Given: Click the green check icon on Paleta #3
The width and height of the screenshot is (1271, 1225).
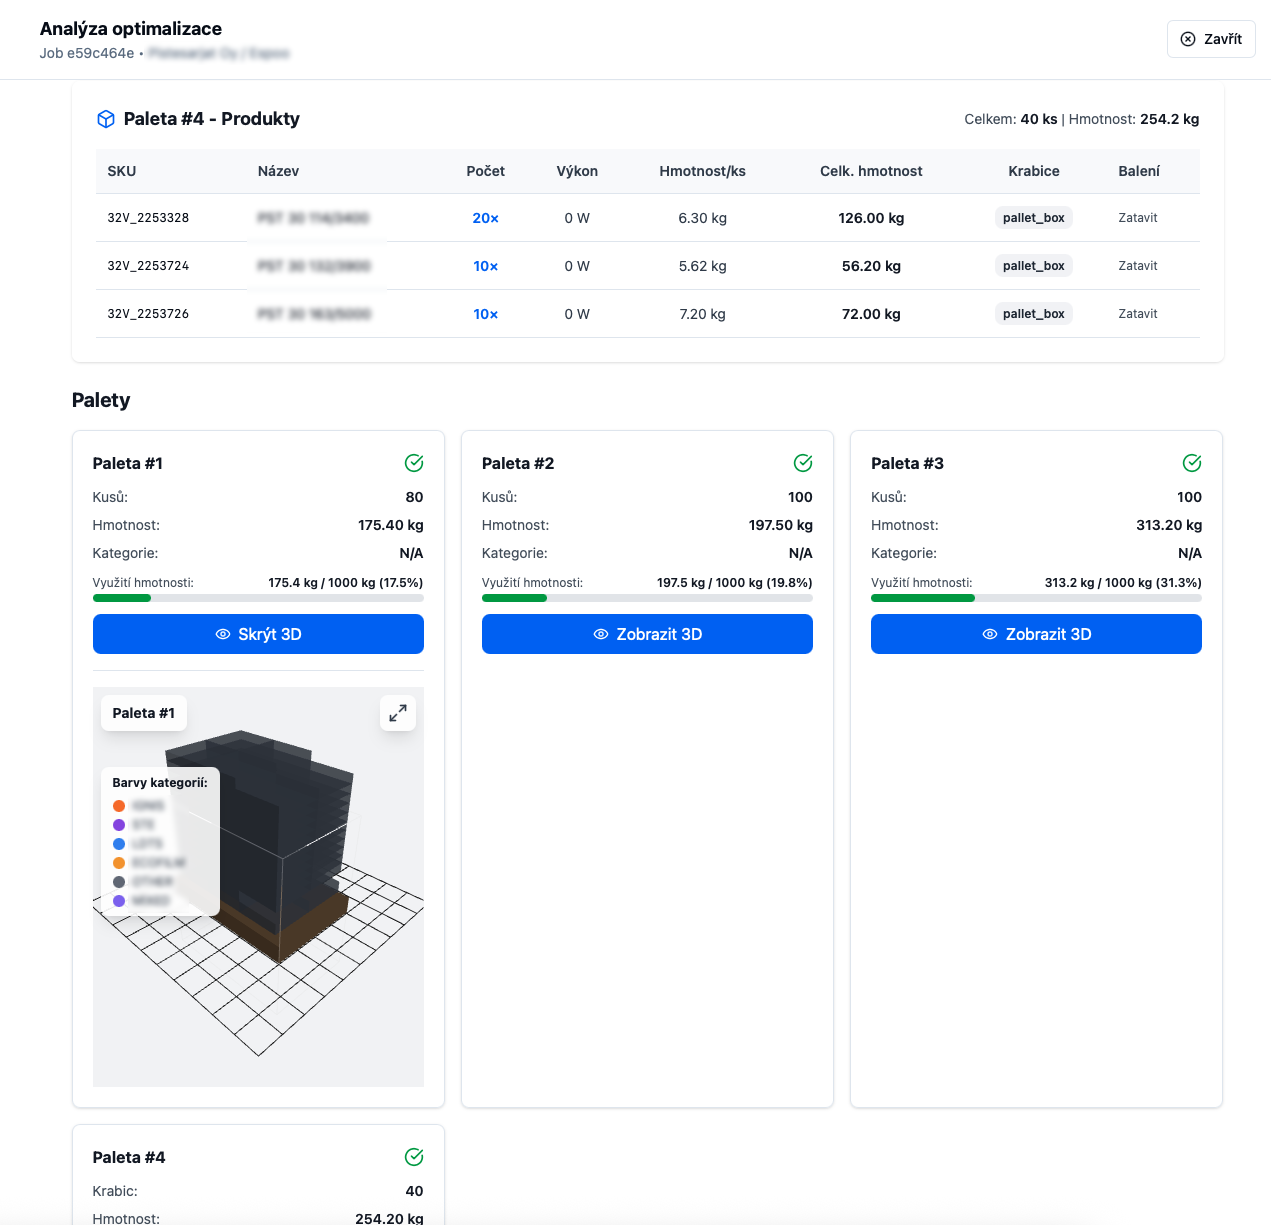Looking at the screenshot, I should point(1192,463).
